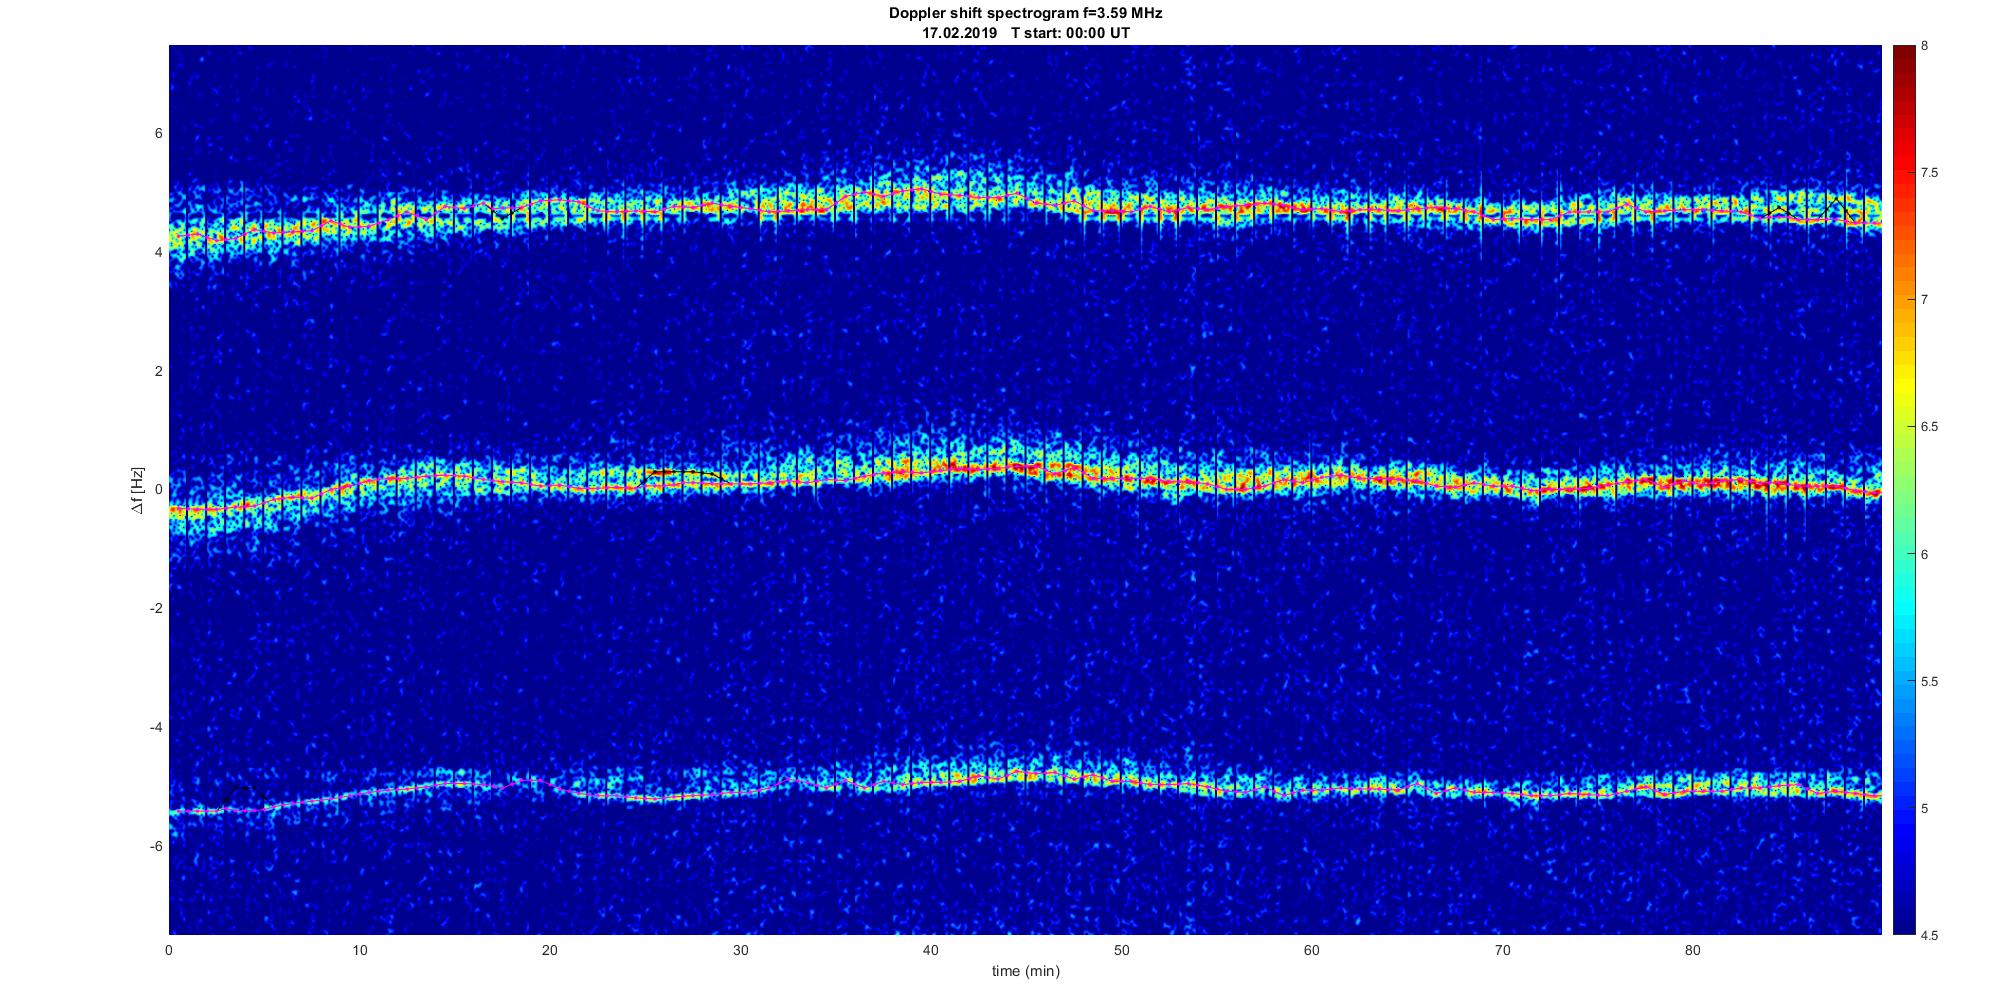Click the y-axis tick label '6'
This screenshot has width=2000, height=1003.
(x=158, y=134)
